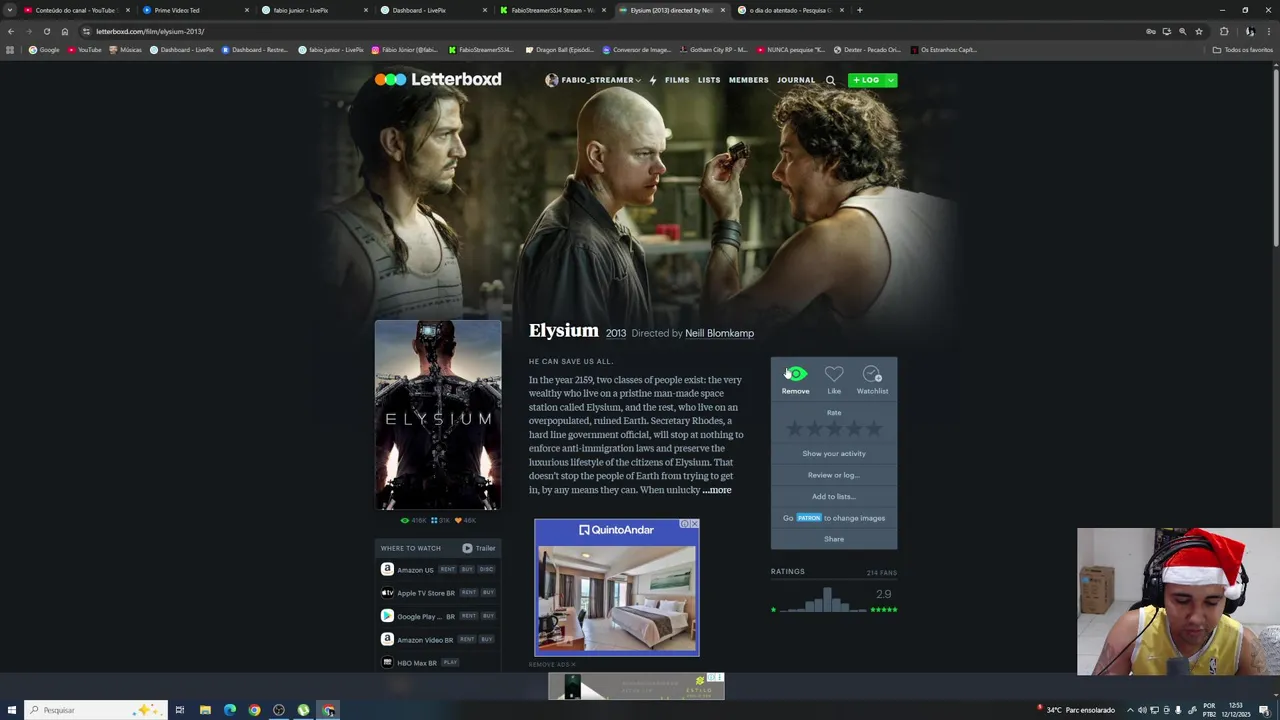
Task: Click the watched count eye icon under poster
Action: pyautogui.click(x=404, y=520)
